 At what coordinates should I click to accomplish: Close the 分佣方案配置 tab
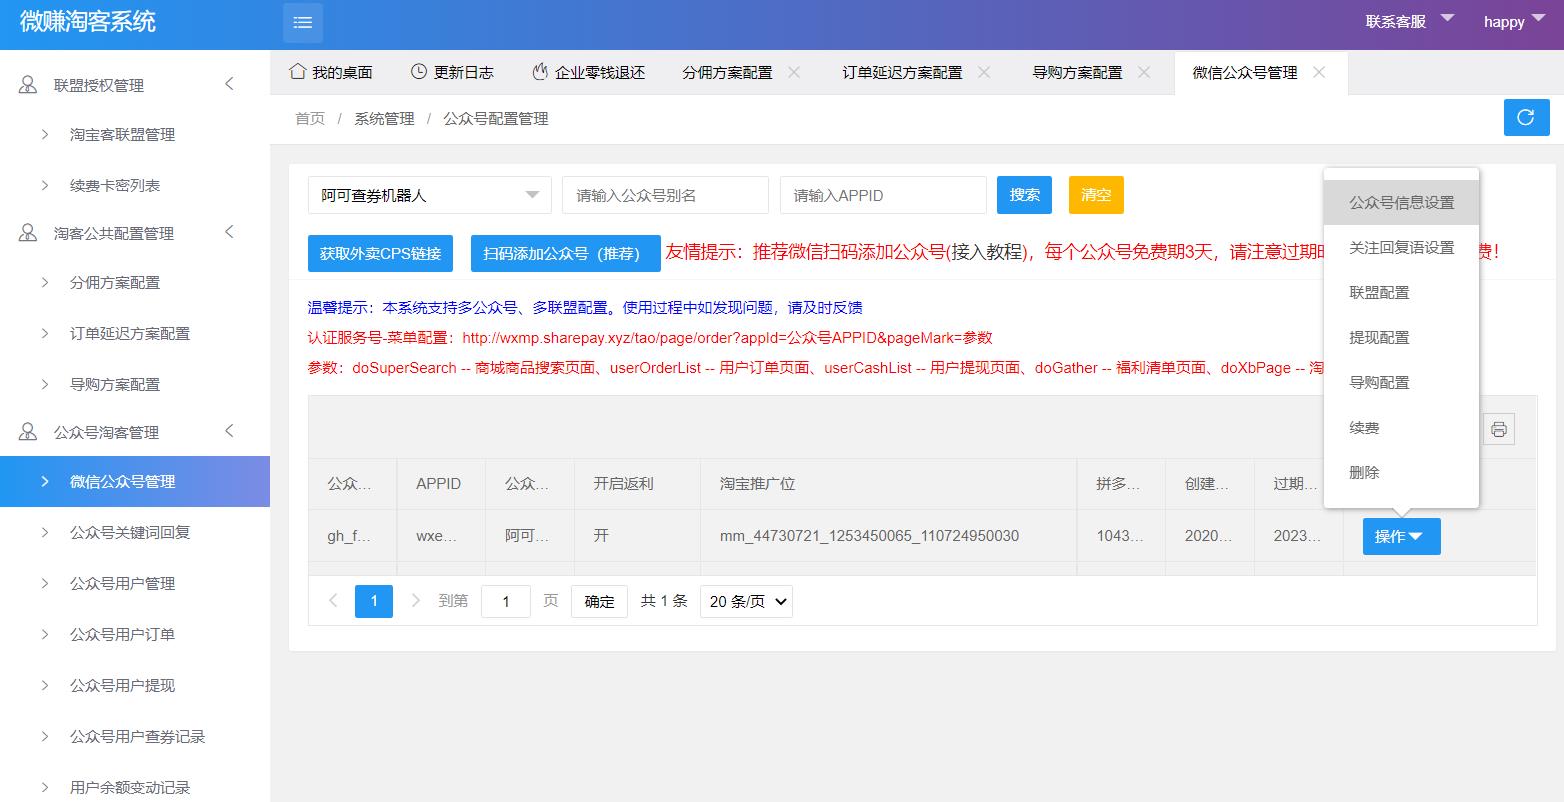coord(794,72)
